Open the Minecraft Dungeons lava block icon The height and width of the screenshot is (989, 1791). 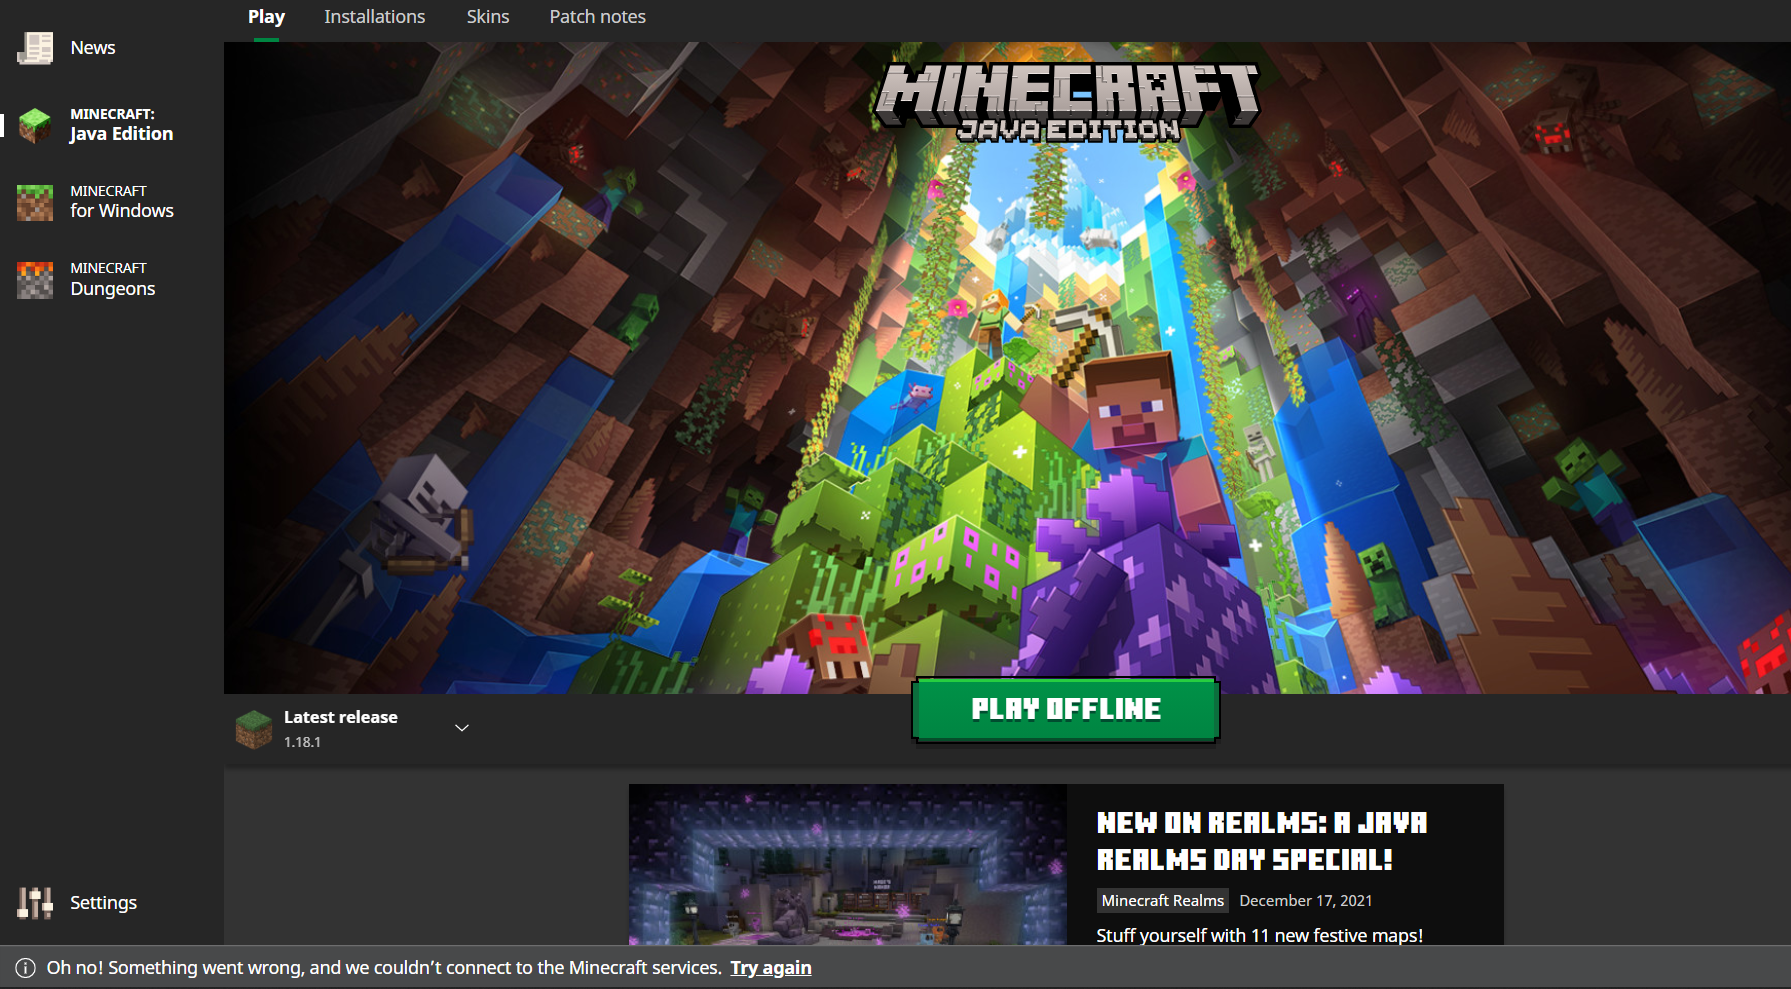pyautogui.click(x=35, y=280)
